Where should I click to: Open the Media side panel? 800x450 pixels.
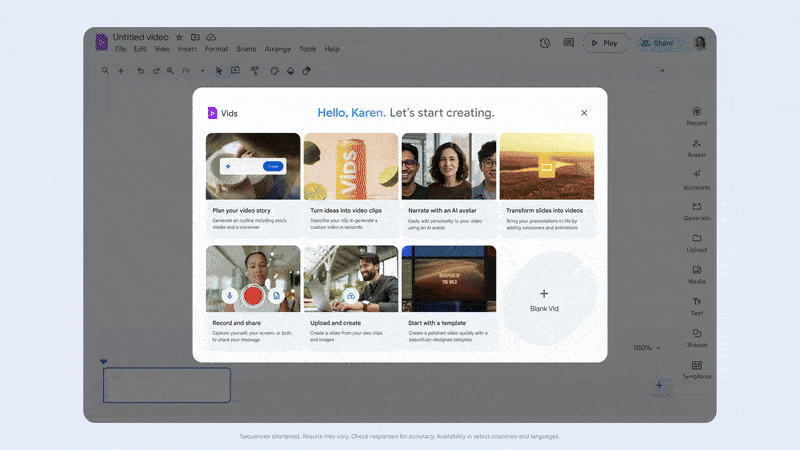pos(696,275)
